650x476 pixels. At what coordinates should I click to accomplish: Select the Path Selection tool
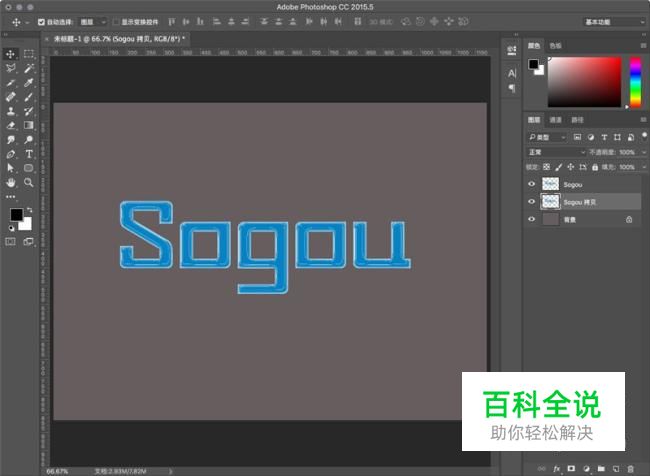point(10,168)
